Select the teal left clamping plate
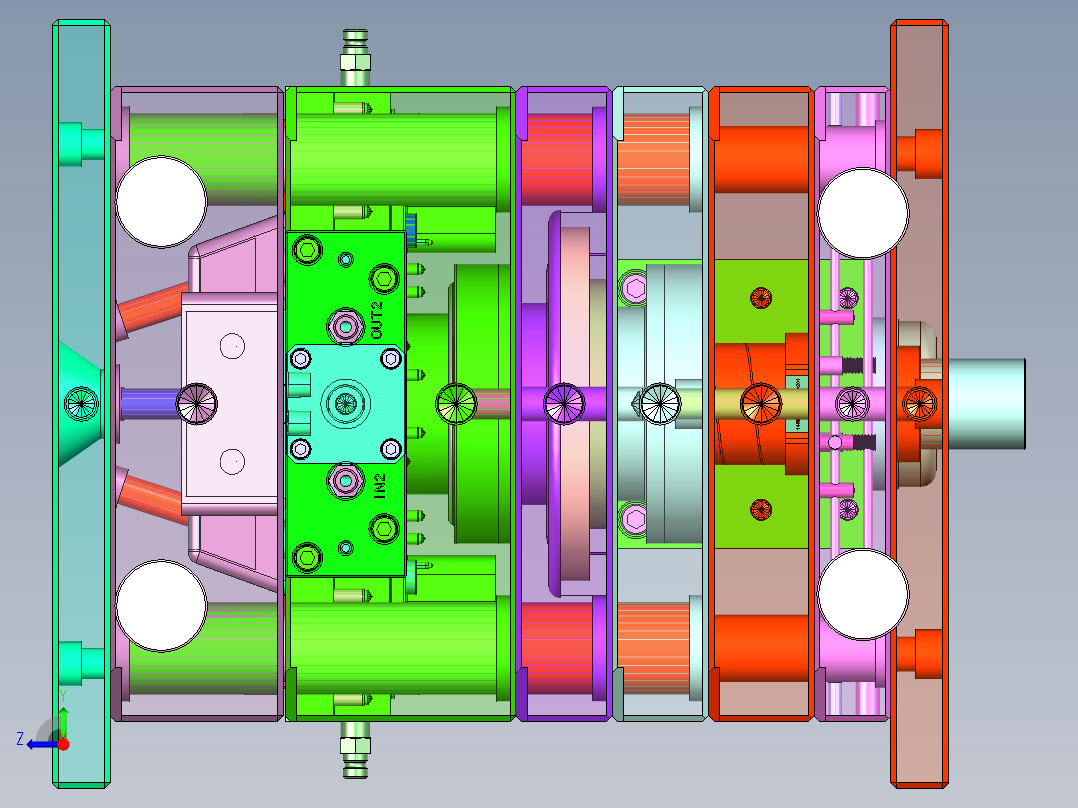Screen dimensions: 1078x808 coord(81,404)
